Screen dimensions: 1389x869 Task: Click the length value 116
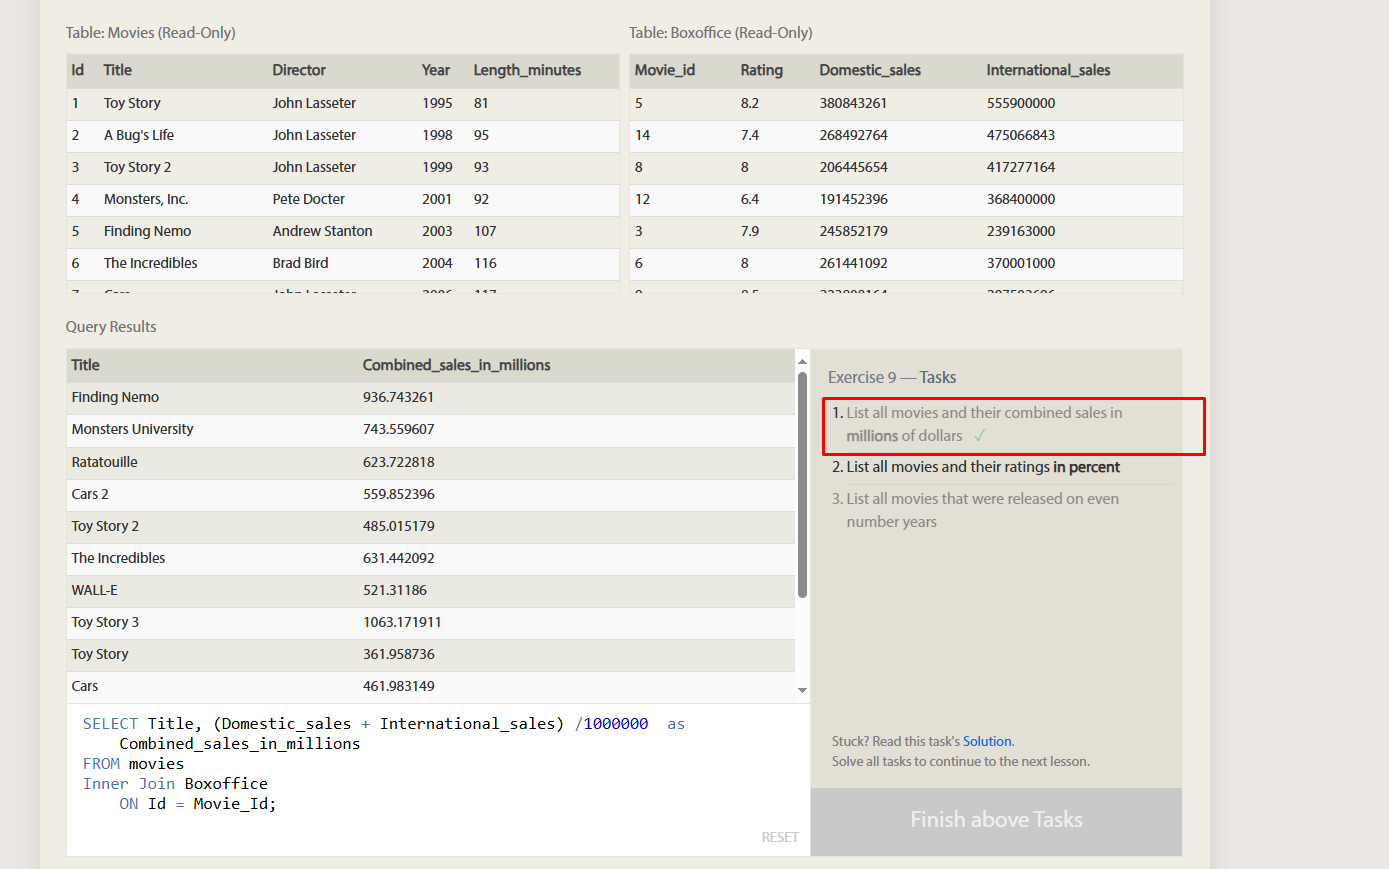point(485,263)
